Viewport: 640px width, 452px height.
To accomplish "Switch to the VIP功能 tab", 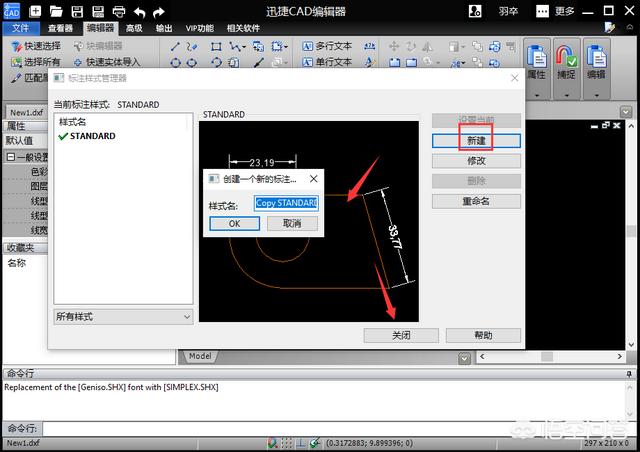I will (200, 28).
